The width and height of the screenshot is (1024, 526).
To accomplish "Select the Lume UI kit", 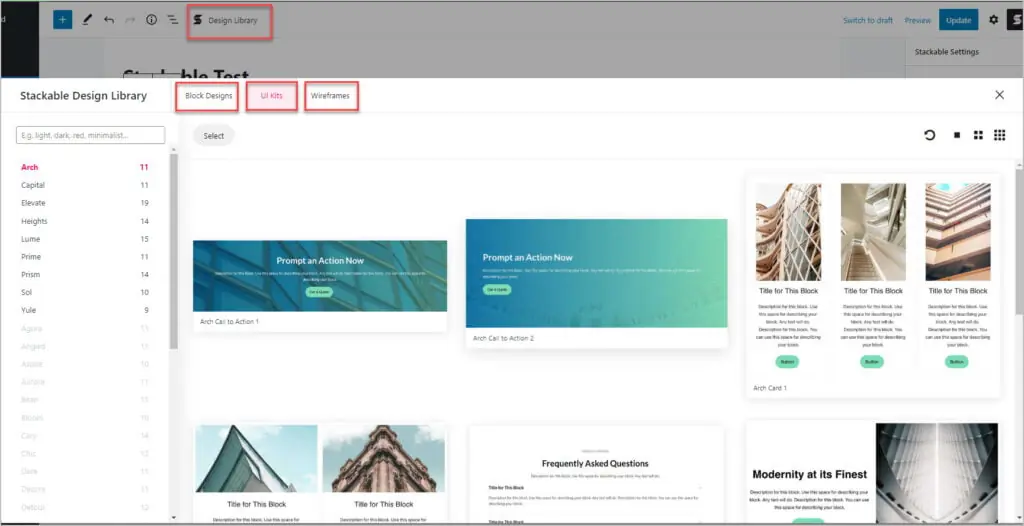I will (85, 239).
